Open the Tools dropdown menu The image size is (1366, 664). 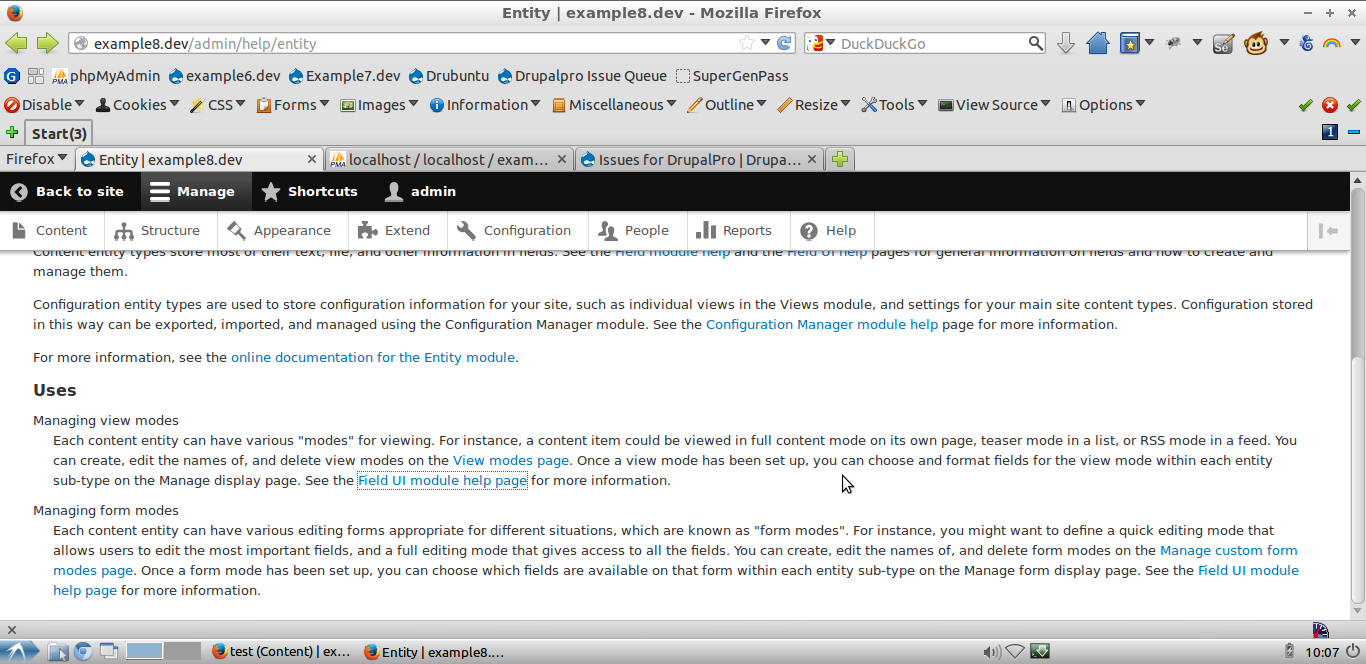[894, 105]
